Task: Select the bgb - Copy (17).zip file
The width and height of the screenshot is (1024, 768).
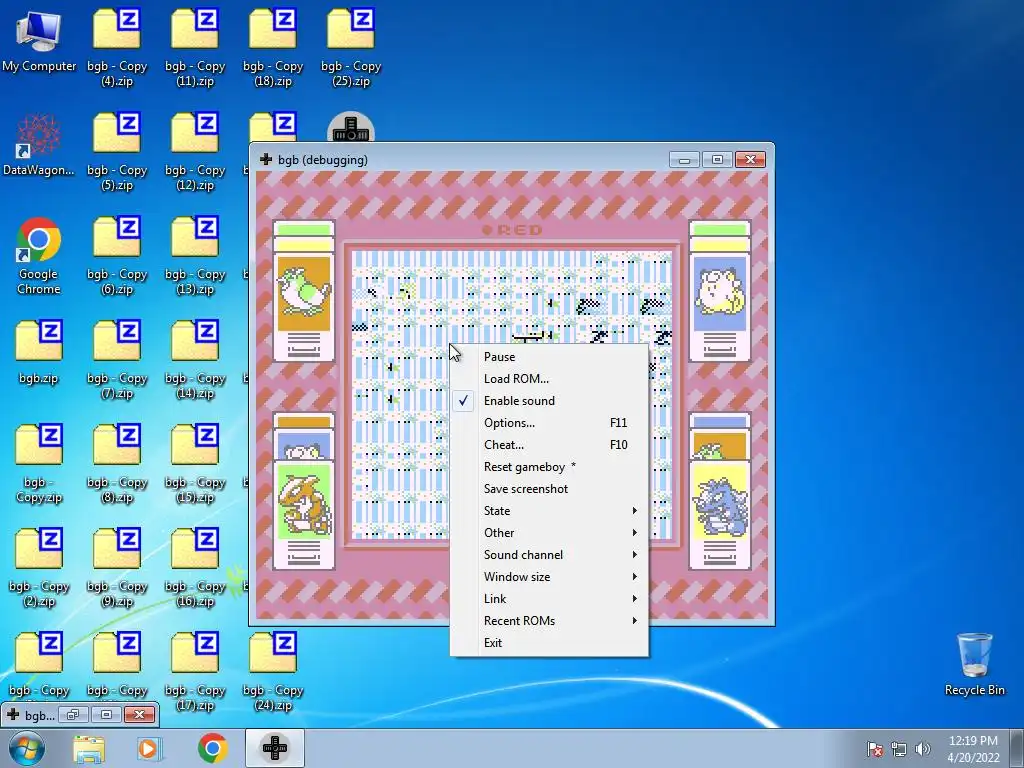Action: (195, 672)
